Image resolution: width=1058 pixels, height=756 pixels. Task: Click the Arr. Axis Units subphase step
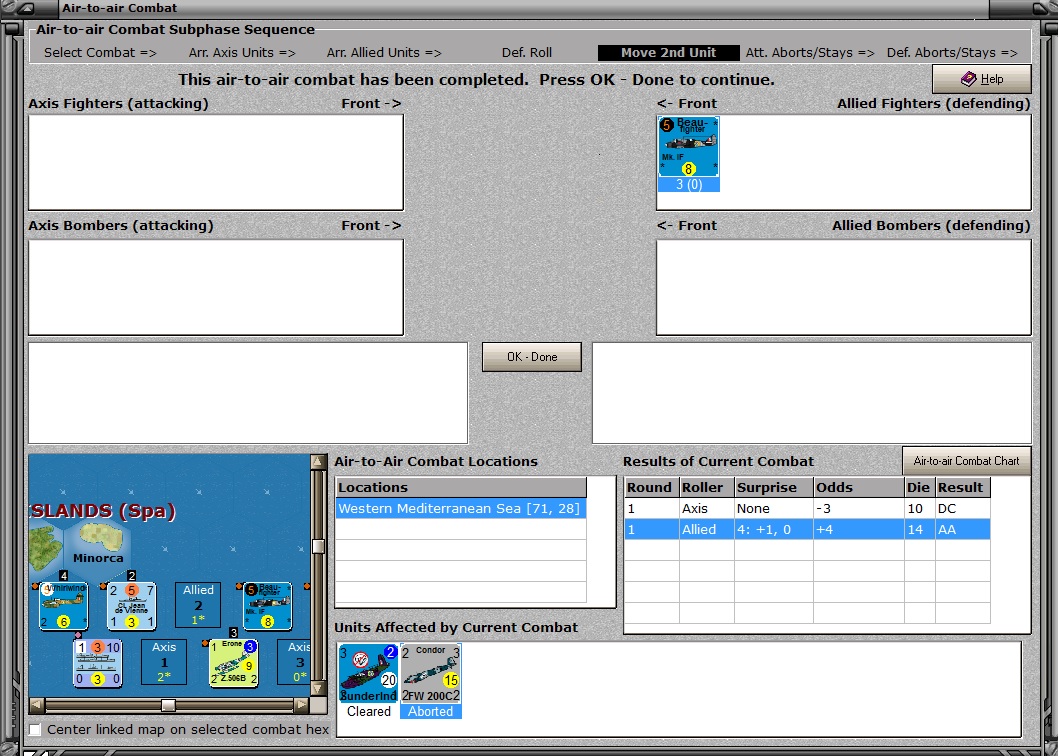pos(242,53)
